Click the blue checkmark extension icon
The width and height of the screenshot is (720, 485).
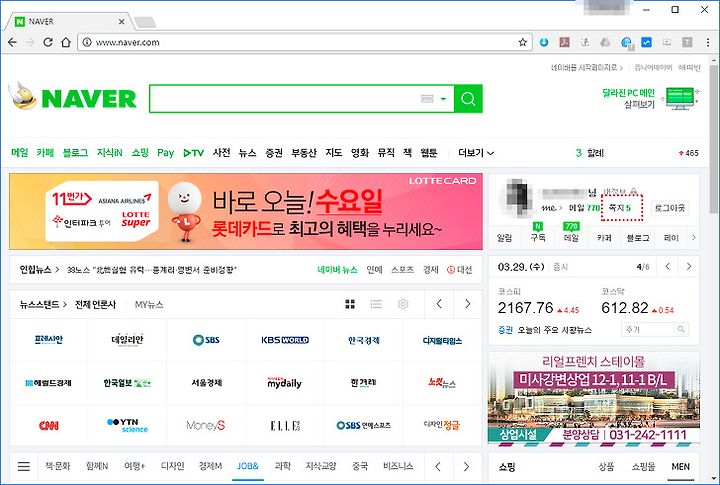pos(646,42)
